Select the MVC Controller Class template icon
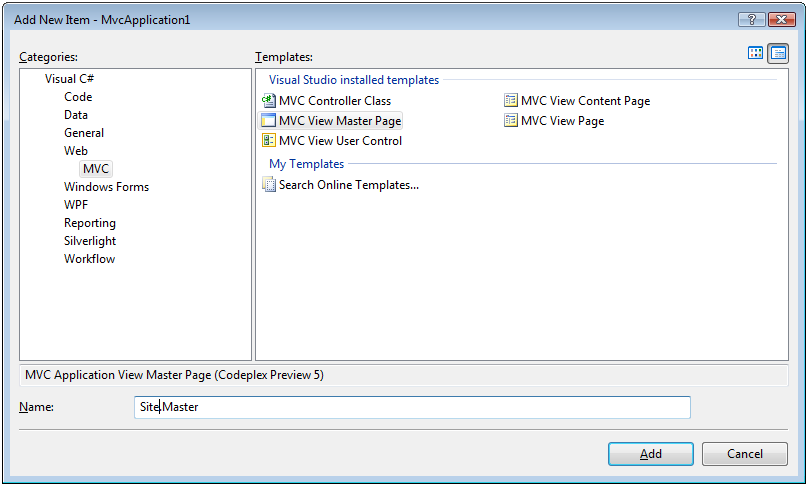Viewport: 808px width, 486px height. (x=268, y=101)
